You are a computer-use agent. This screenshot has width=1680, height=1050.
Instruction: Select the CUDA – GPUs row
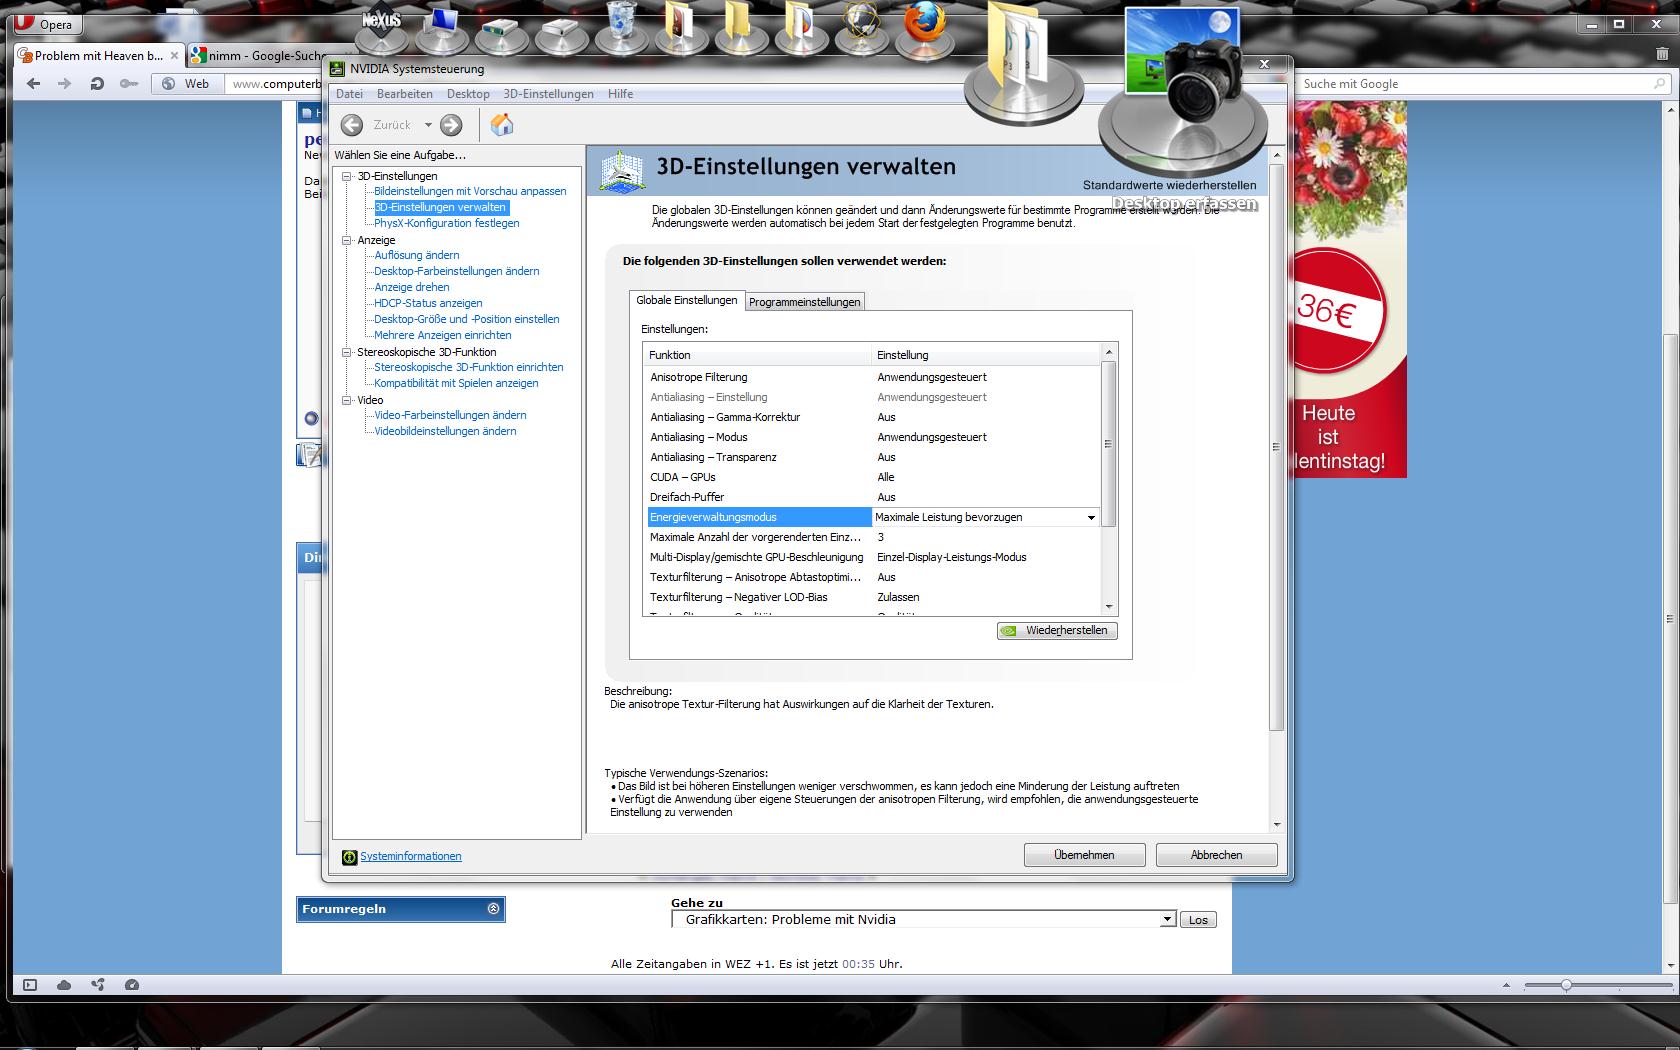[x=872, y=478]
